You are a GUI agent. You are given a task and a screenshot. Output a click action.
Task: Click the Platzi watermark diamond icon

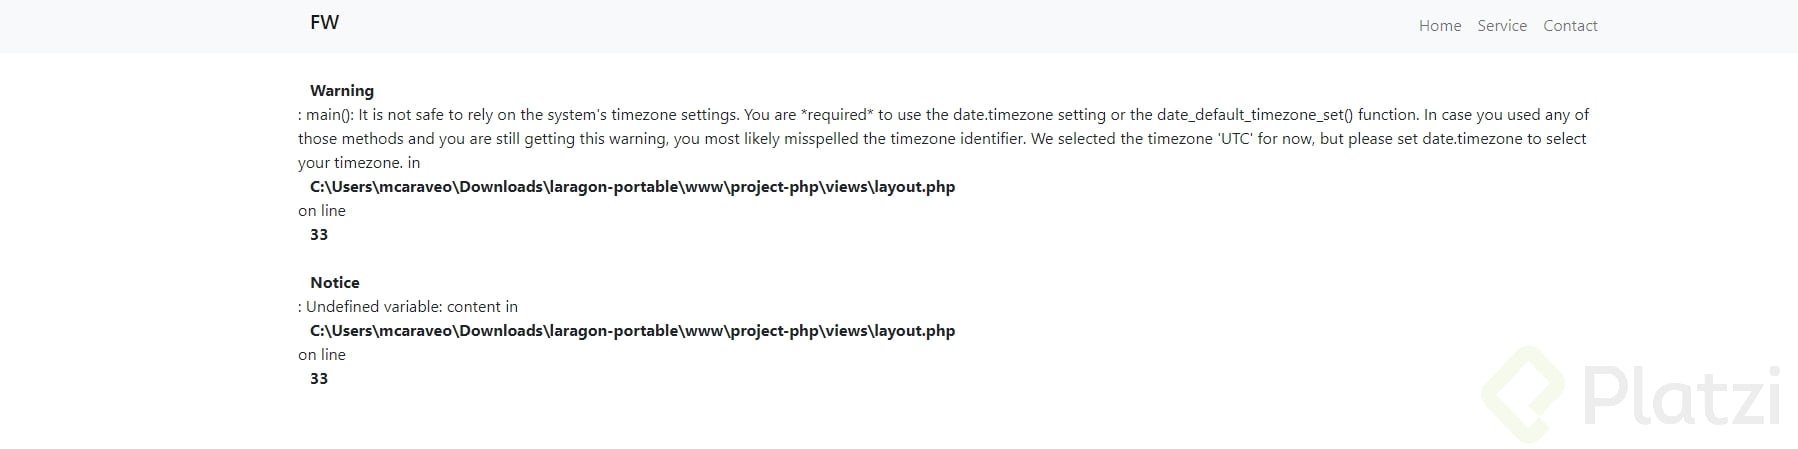(x=1522, y=394)
